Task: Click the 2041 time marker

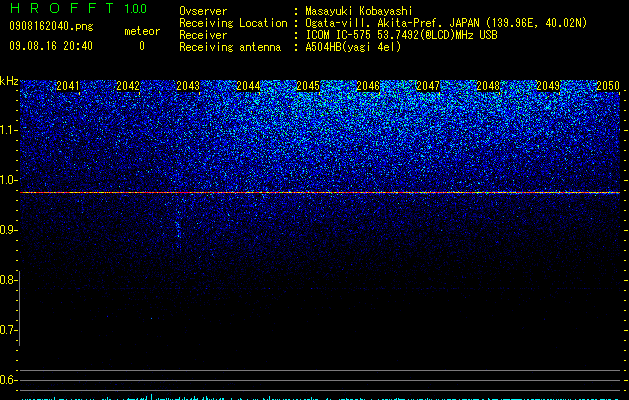Action: 68,86
